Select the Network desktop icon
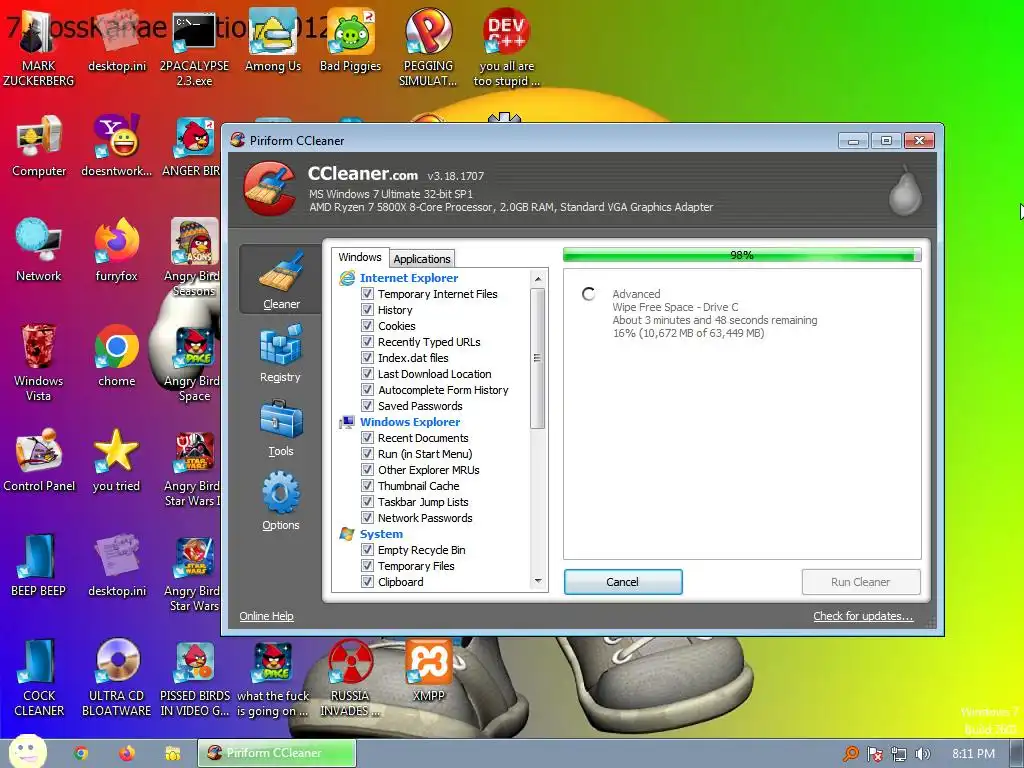The image size is (1024, 768). (39, 251)
